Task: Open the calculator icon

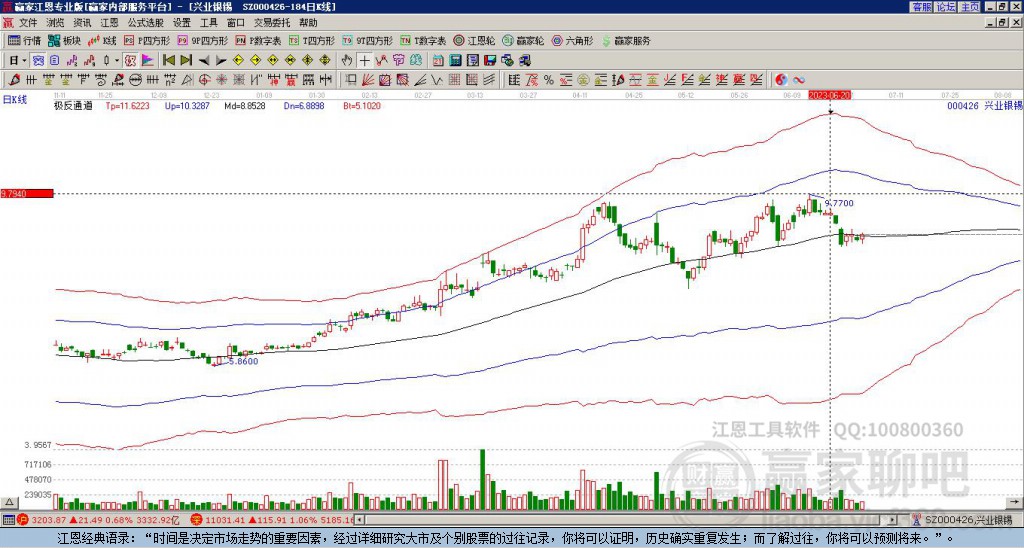Action: click(x=455, y=61)
